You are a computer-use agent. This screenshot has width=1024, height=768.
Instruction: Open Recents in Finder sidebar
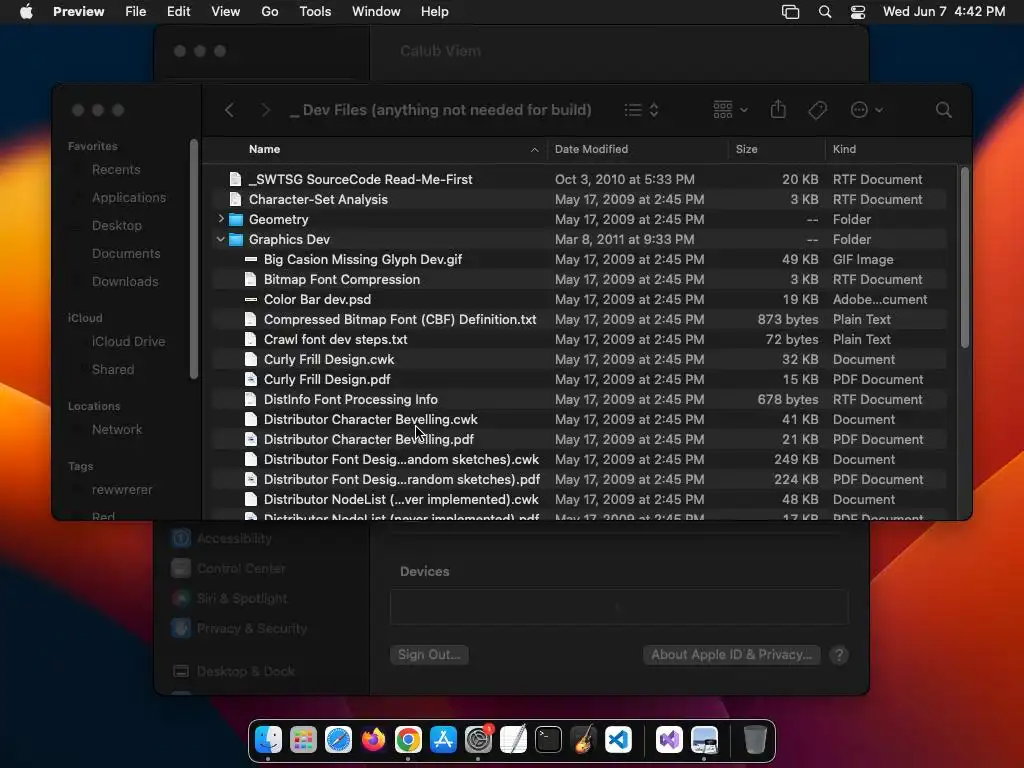116,169
